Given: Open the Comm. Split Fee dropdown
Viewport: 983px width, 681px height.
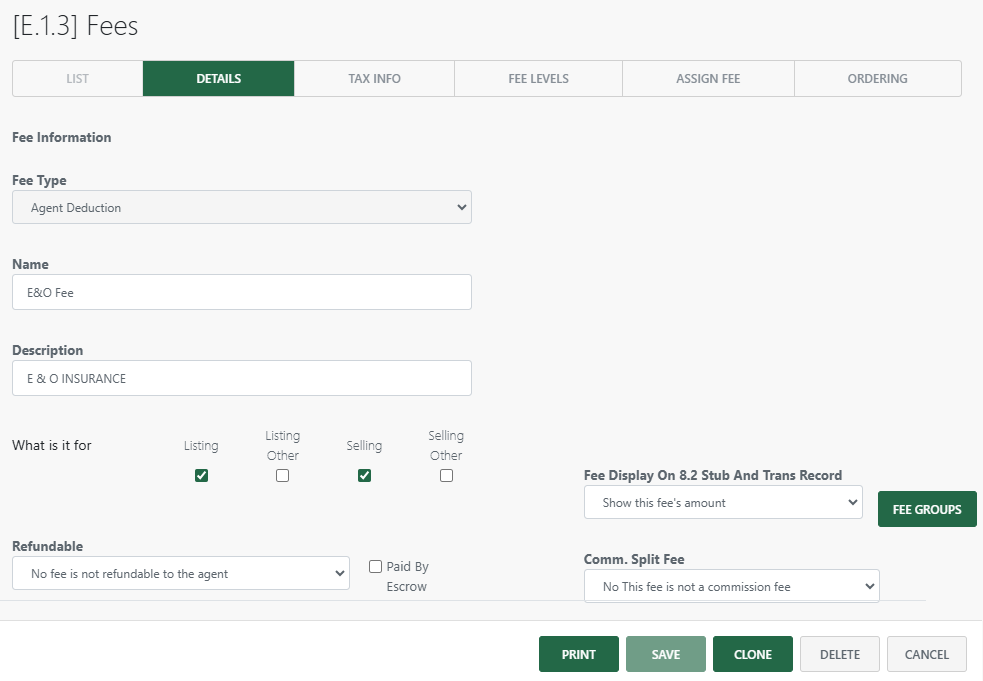Looking at the screenshot, I should (x=731, y=585).
